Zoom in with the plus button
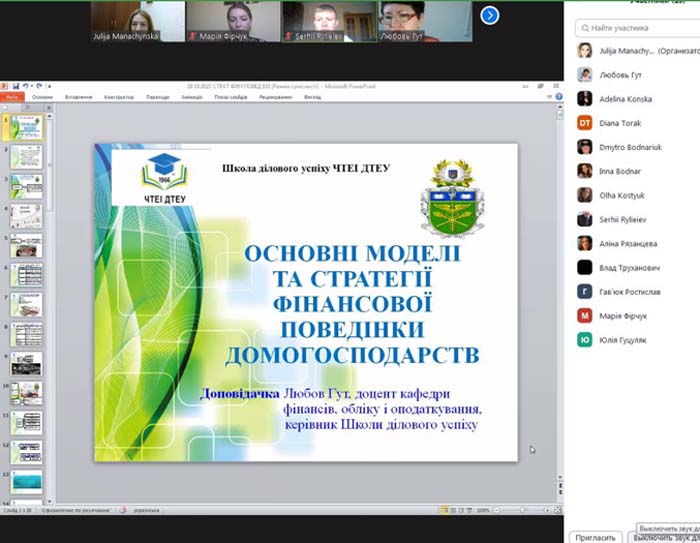Screen dimensions: 700x543 (547, 510)
